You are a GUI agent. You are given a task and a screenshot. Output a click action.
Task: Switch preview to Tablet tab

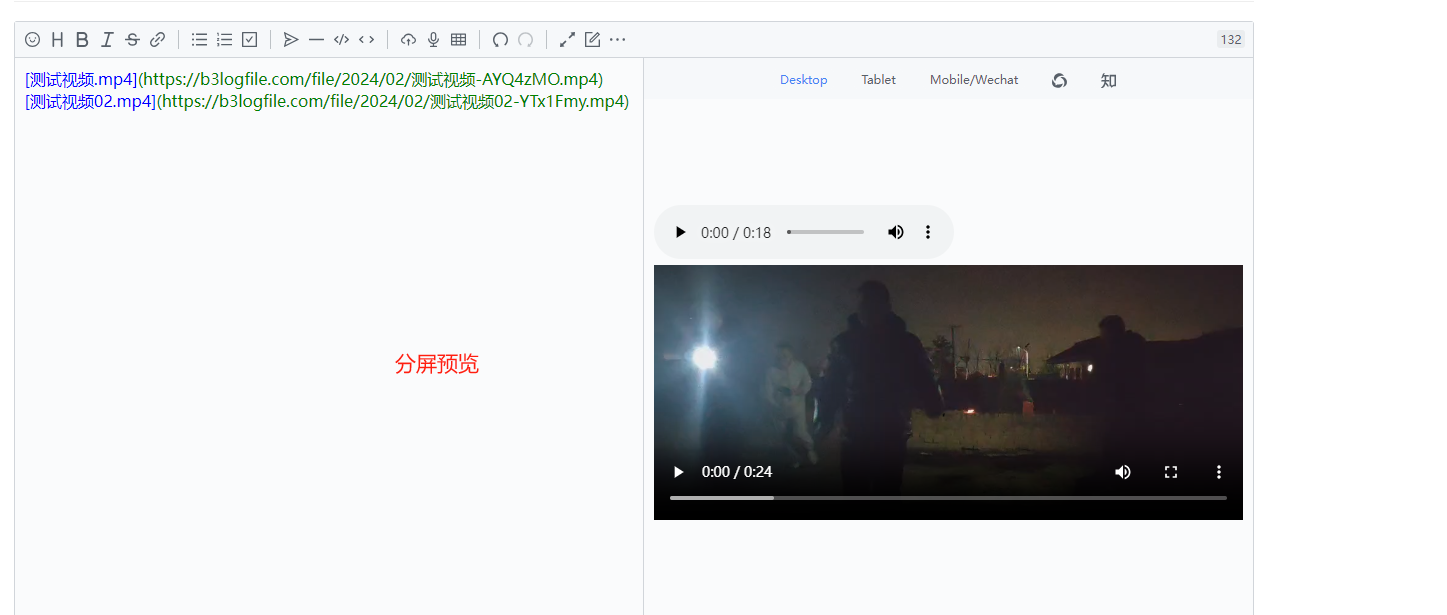tap(878, 80)
